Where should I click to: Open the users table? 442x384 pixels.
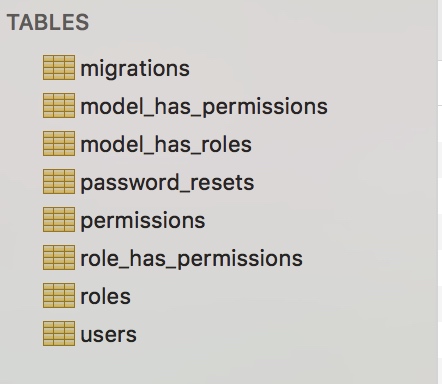click(108, 334)
